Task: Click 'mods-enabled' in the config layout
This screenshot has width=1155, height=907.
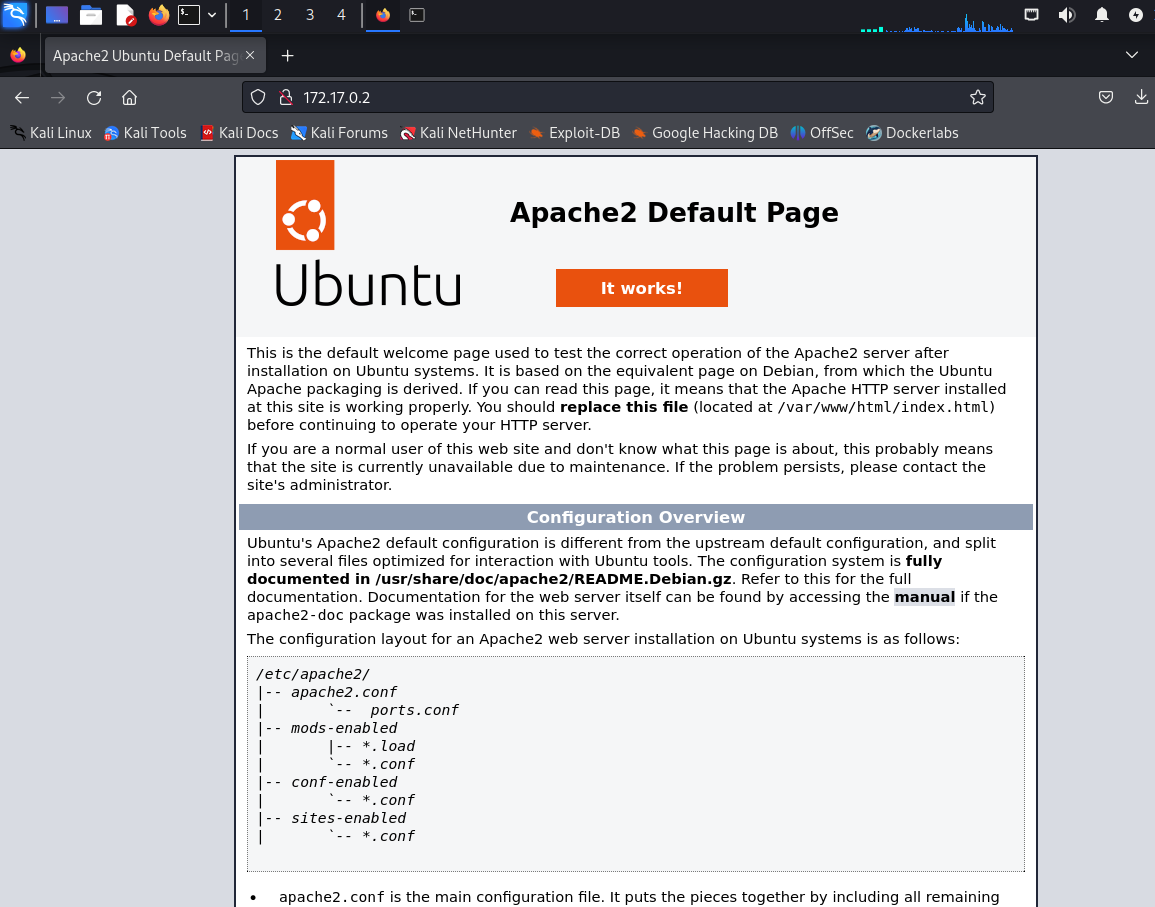Action: point(344,728)
